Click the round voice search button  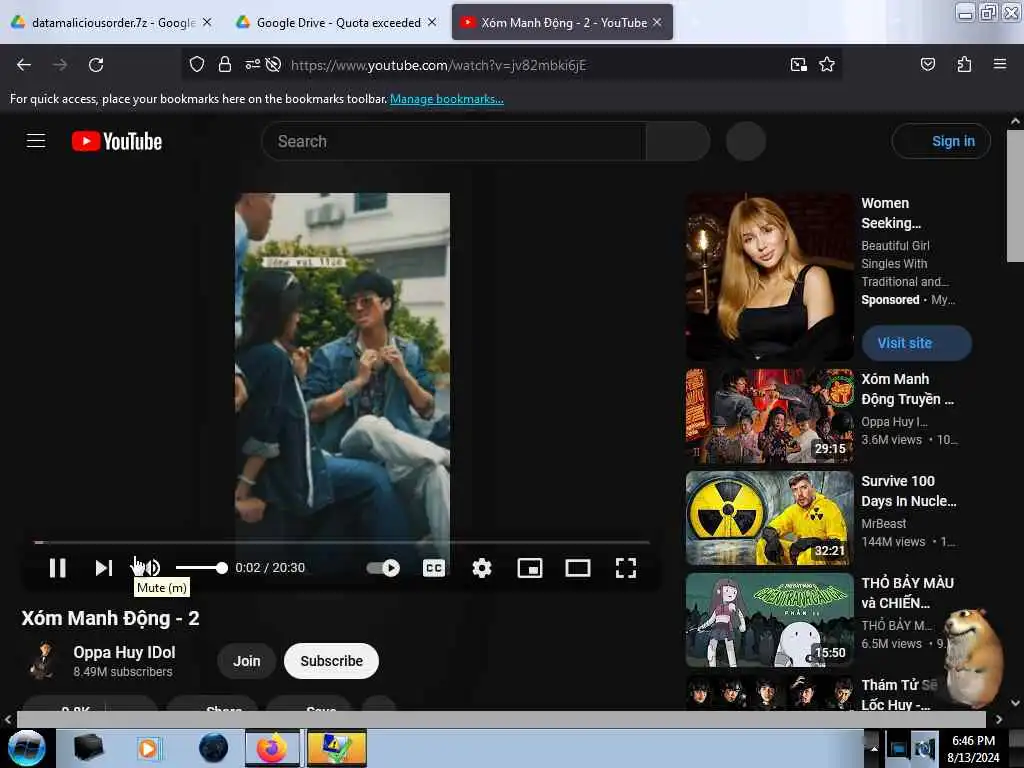[746, 141]
